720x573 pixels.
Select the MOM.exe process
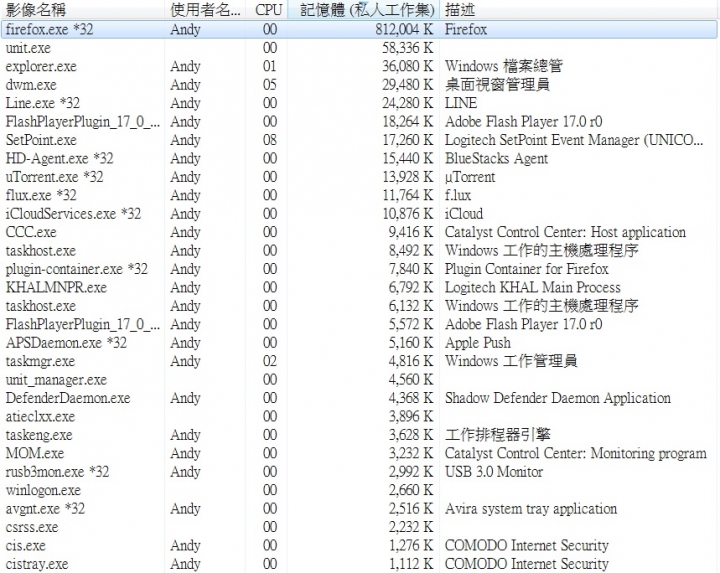point(359,453)
